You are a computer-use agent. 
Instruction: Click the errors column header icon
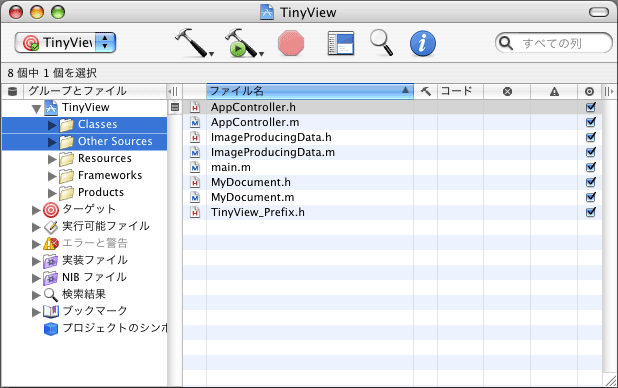(507, 91)
